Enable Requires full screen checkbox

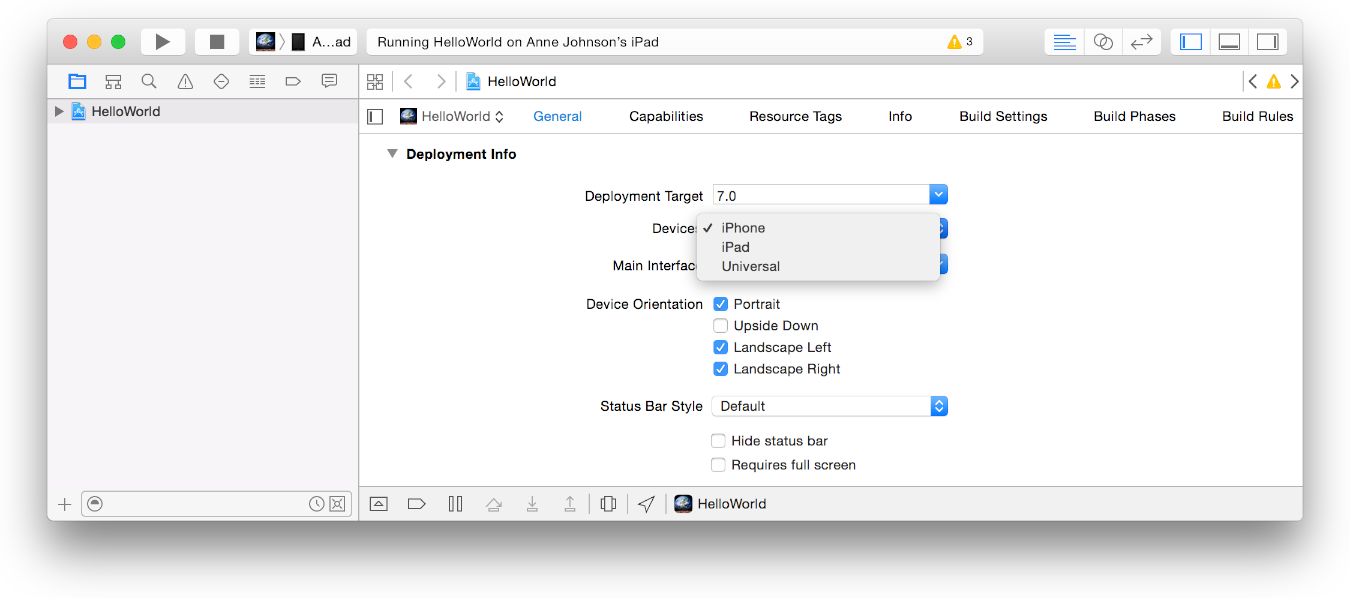coord(718,465)
